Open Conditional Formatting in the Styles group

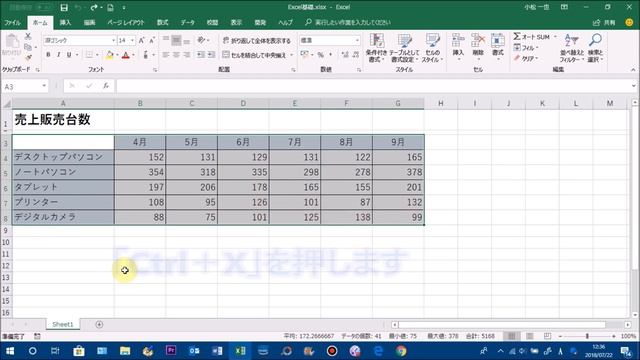click(376, 48)
